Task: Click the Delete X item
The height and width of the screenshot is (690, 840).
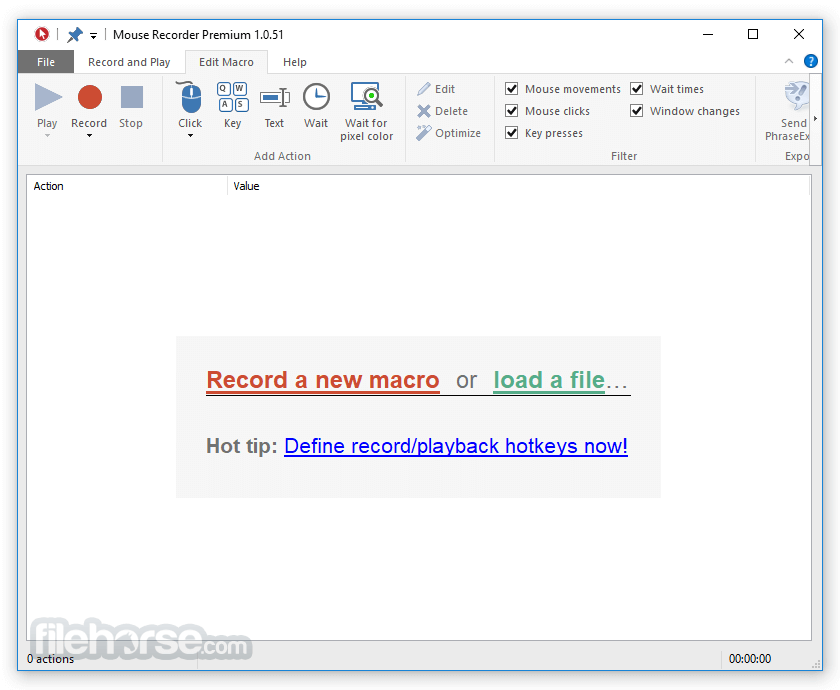Action: click(x=442, y=111)
